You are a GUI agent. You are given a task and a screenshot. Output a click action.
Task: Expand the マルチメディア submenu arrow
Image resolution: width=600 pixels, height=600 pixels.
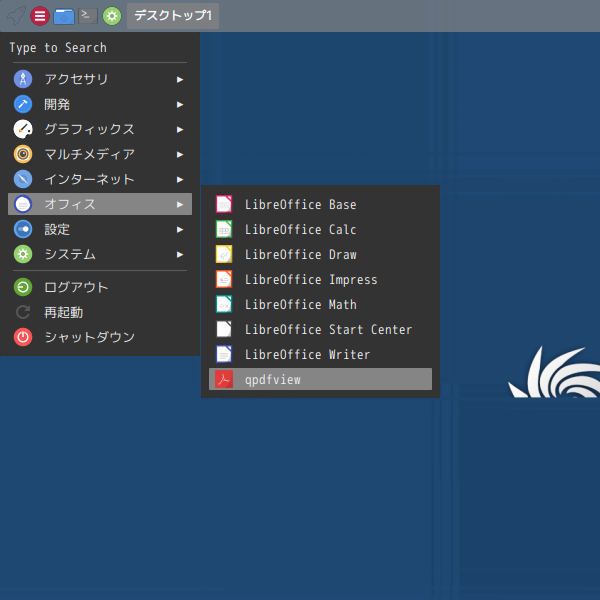(x=180, y=155)
